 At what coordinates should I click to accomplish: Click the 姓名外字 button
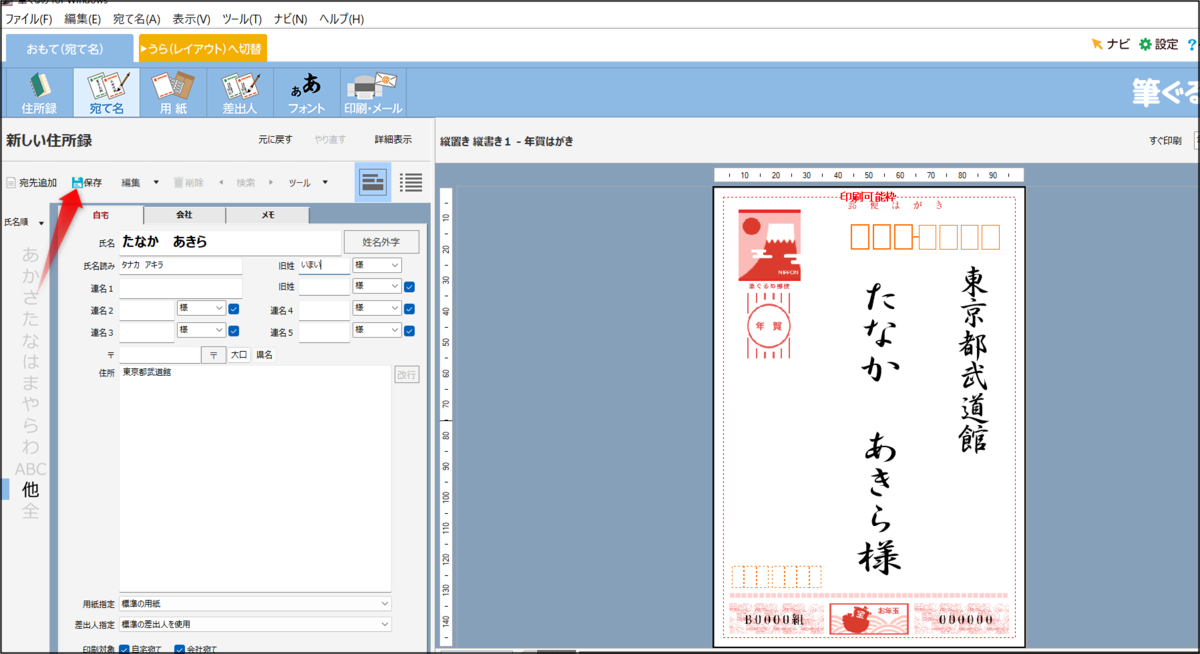[x=381, y=242]
